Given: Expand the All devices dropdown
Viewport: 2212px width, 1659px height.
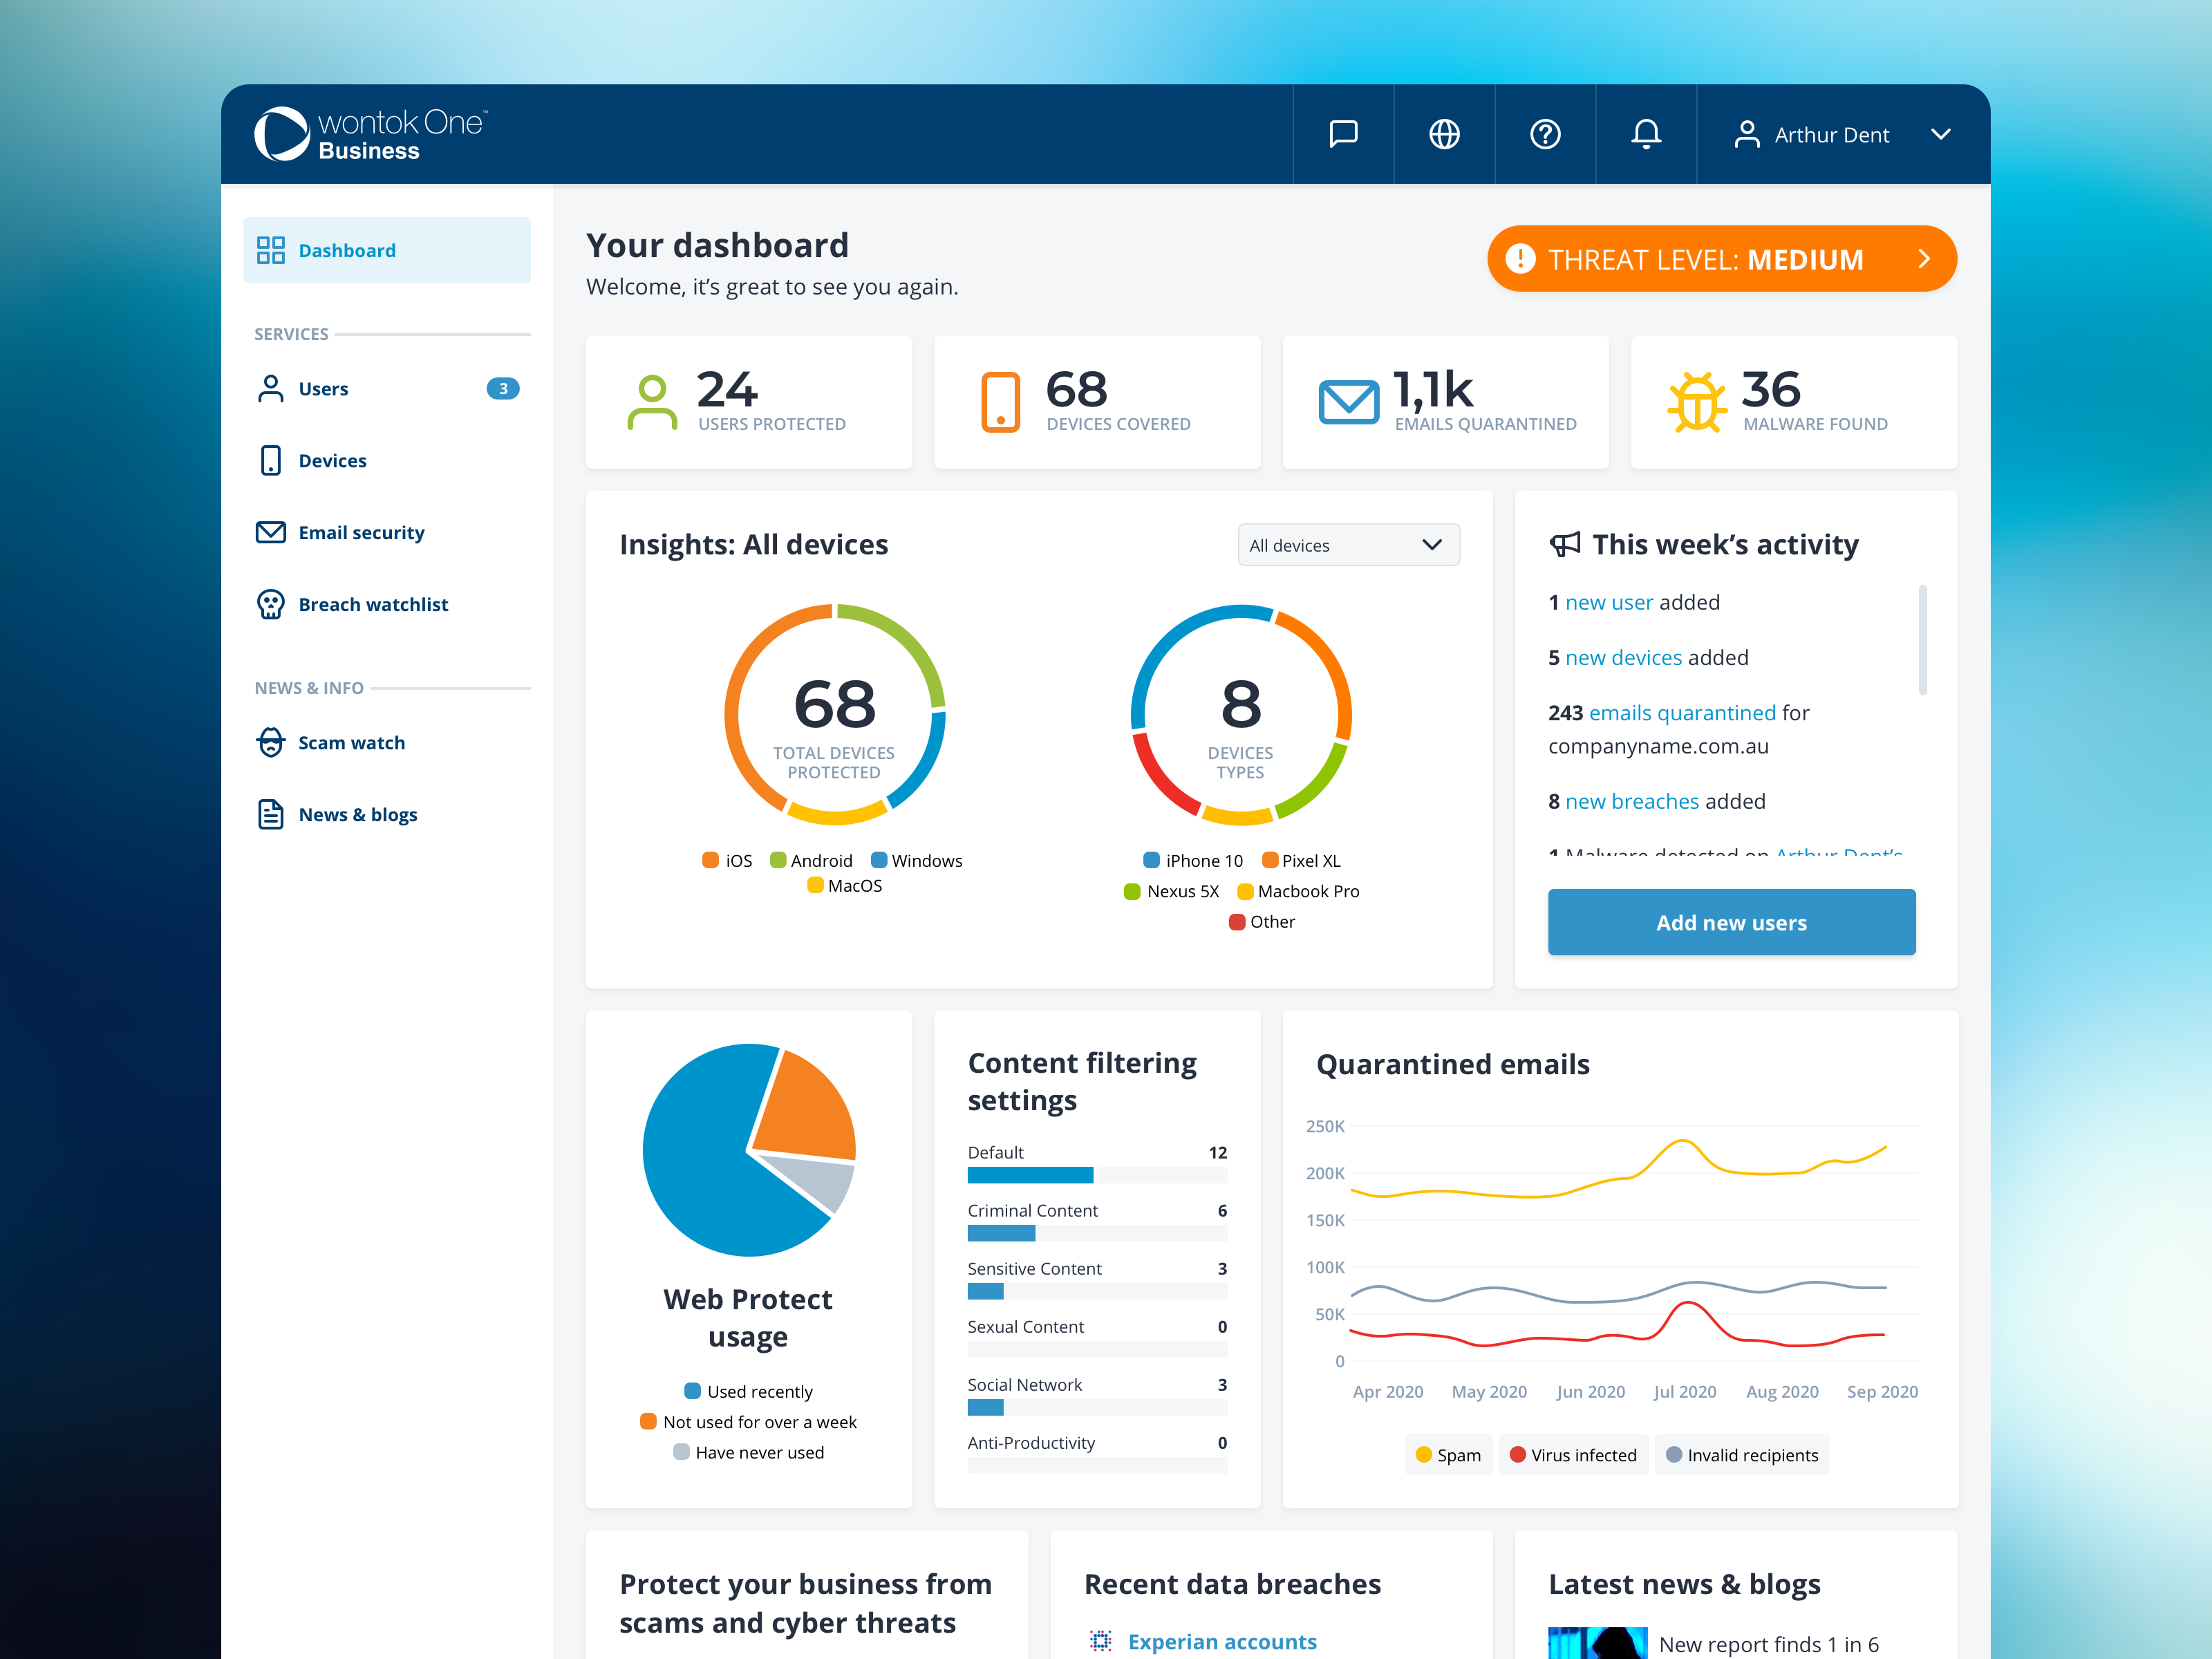Looking at the screenshot, I should pos(1348,545).
